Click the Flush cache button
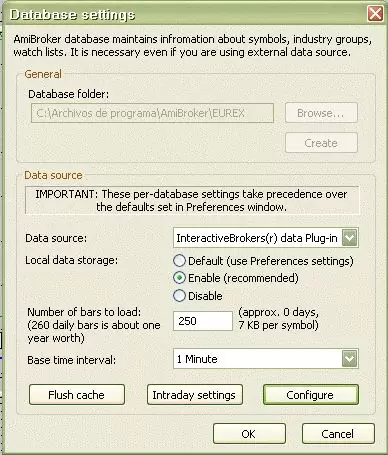The width and height of the screenshot is (388, 455). (77, 395)
